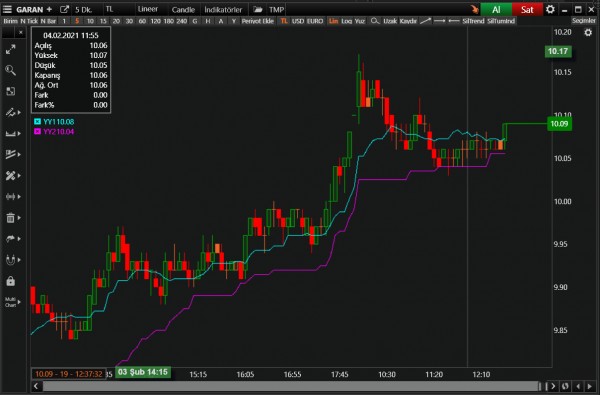This screenshot has width=600, height=395.
Task: Select the magnet snap tool
Action: click(10, 260)
